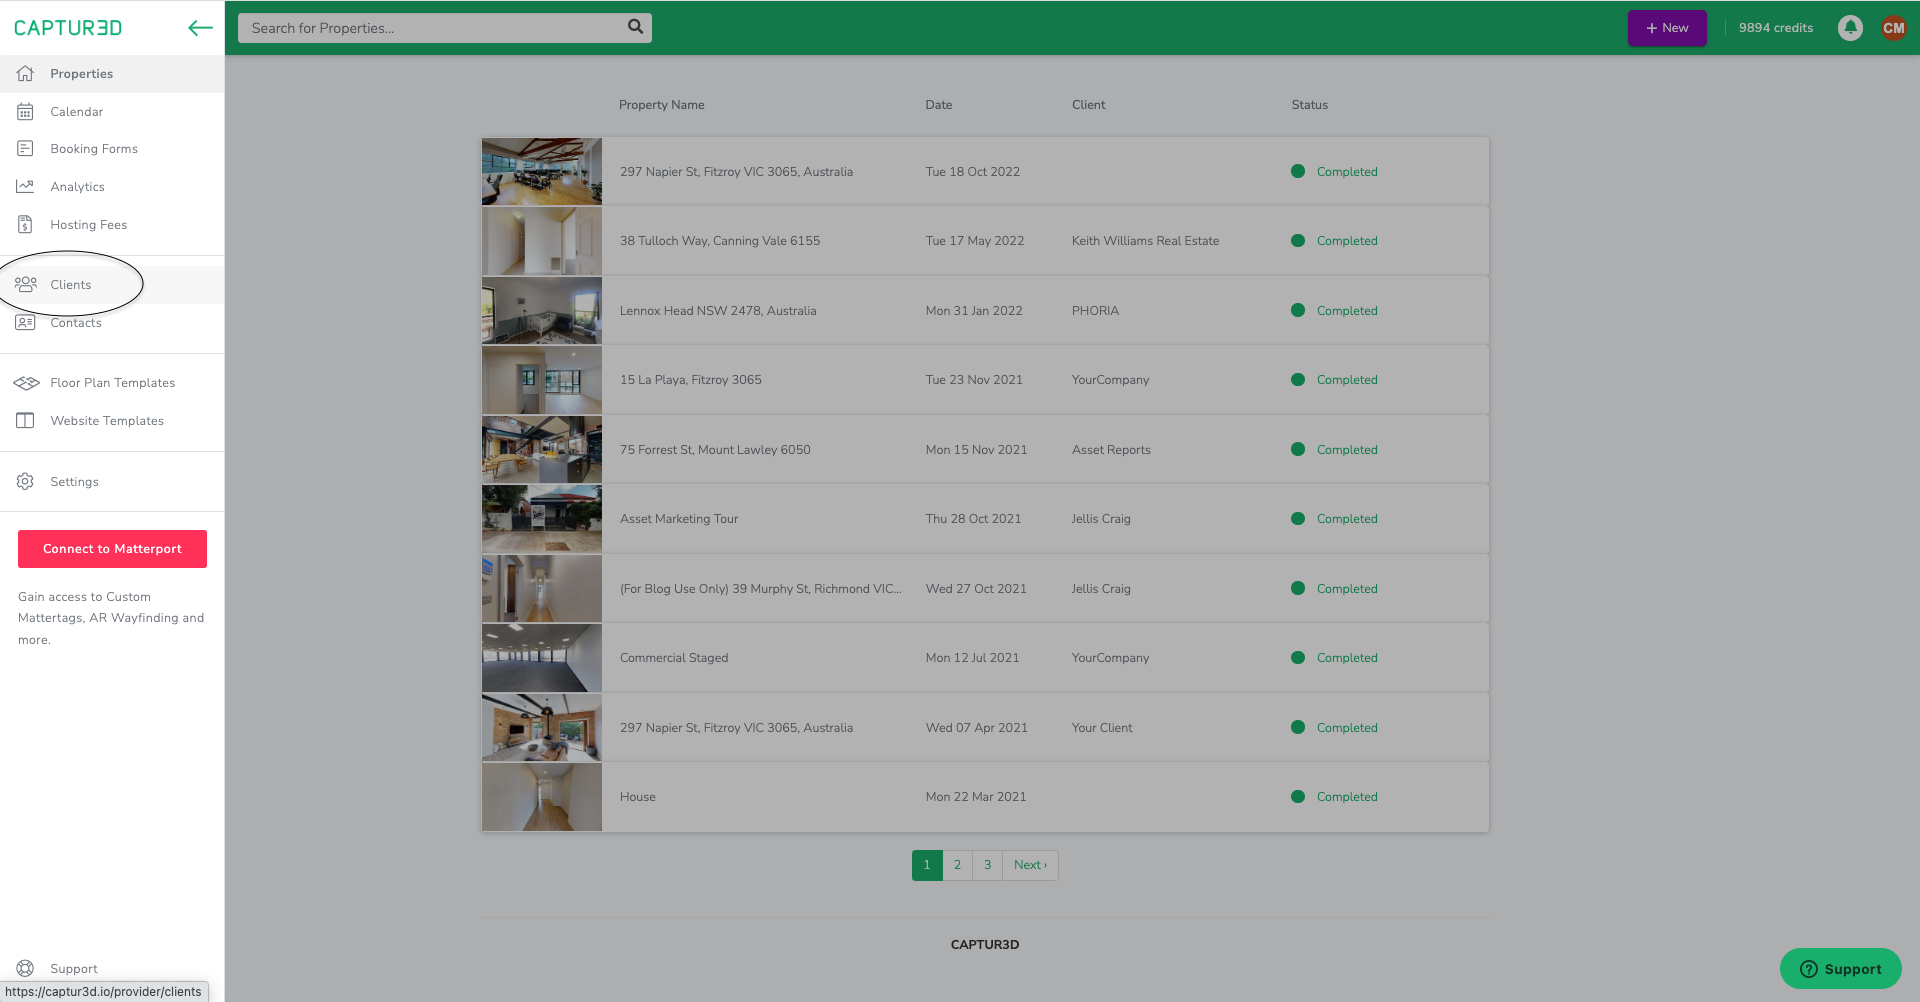This screenshot has height=1002, width=1920.
Task: Click the CAPTUR3D logo in sidebar
Action: (x=68, y=28)
